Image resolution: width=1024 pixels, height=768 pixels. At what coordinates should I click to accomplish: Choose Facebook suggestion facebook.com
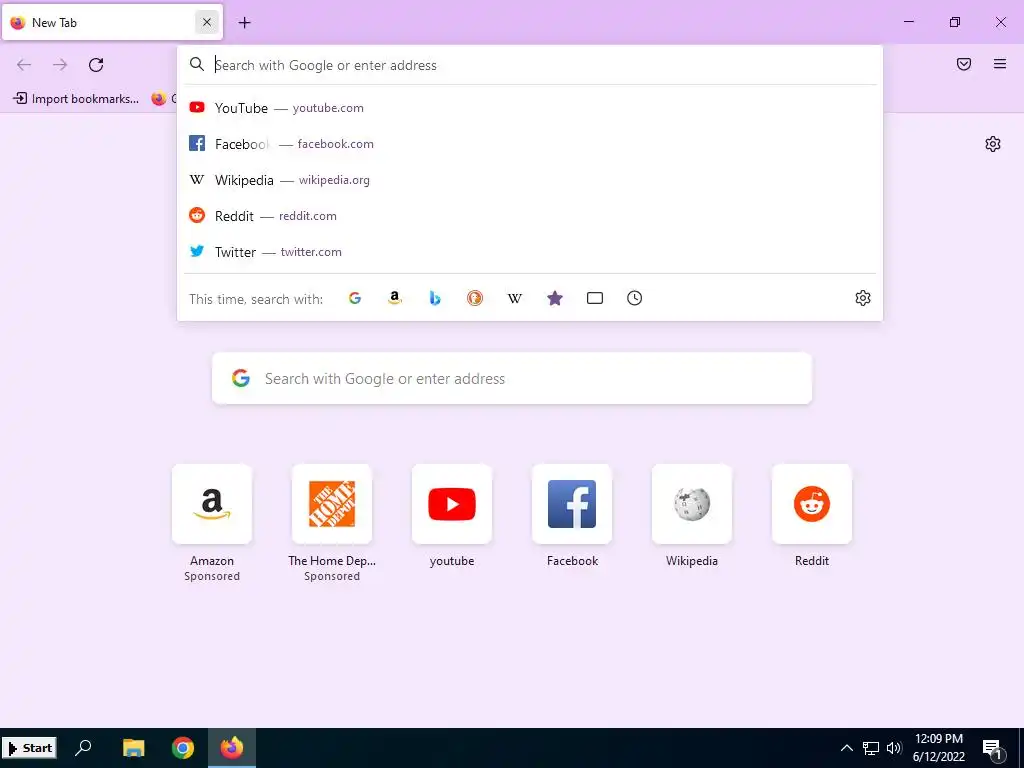click(530, 144)
